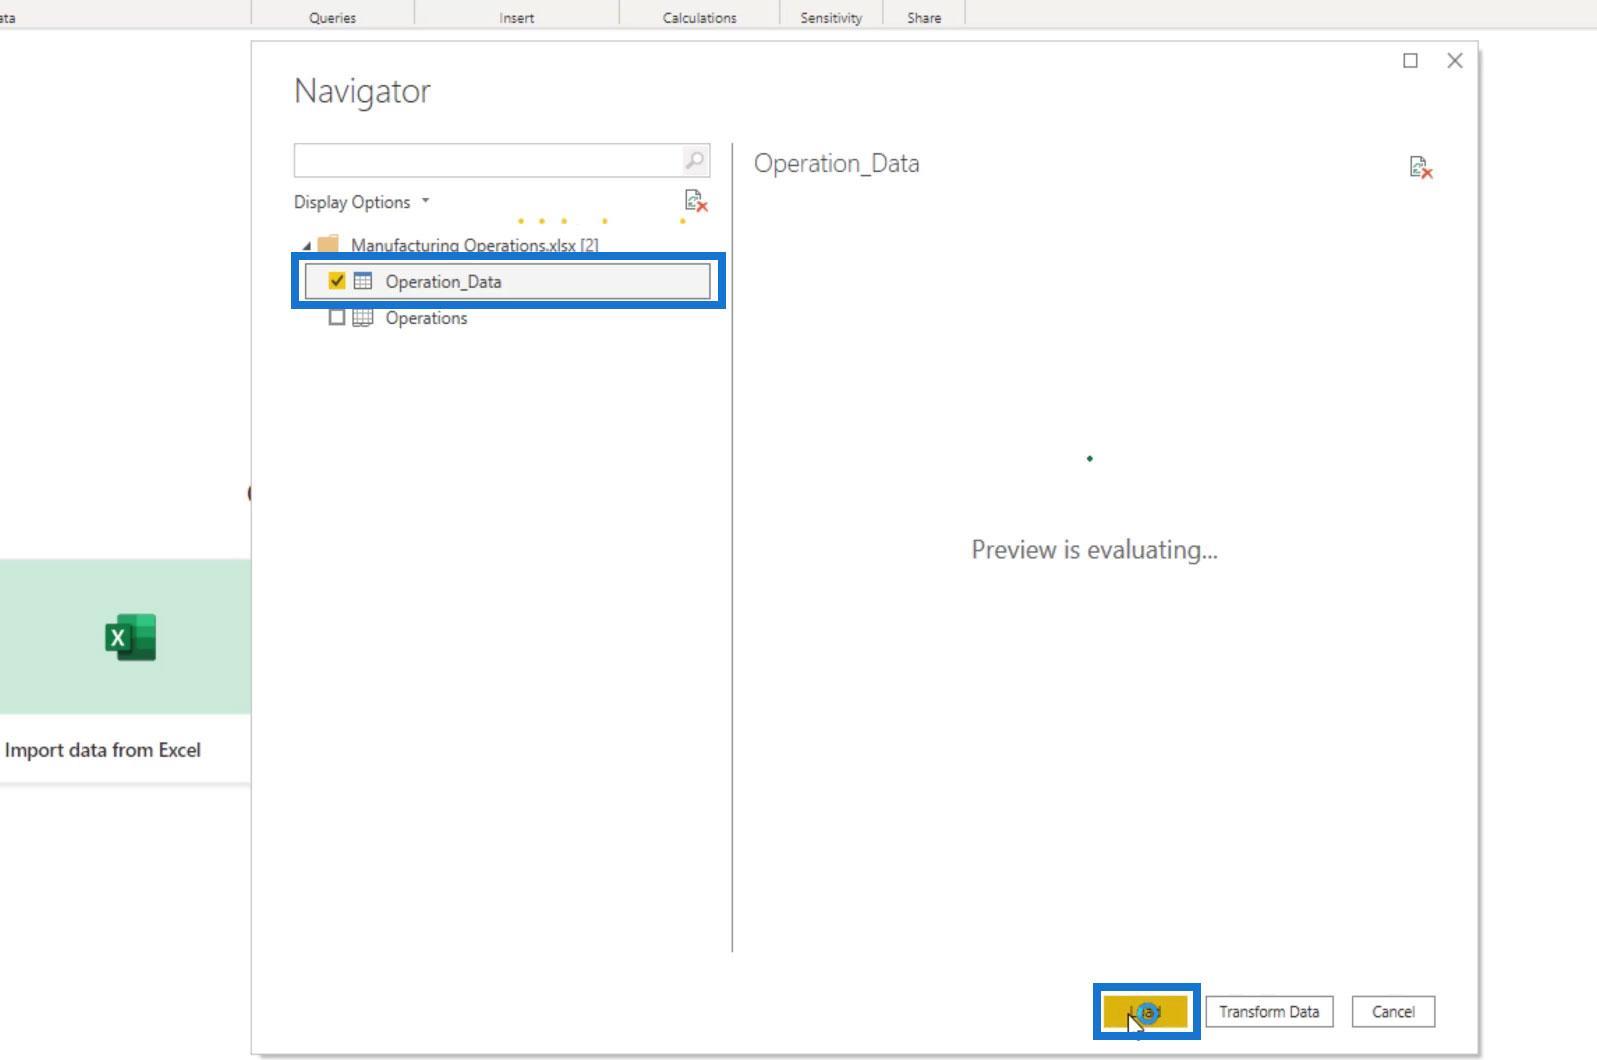Click the Transform Data button
Image resolution: width=1597 pixels, height=1060 pixels.
pyautogui.click(x=1269, y=1012)
